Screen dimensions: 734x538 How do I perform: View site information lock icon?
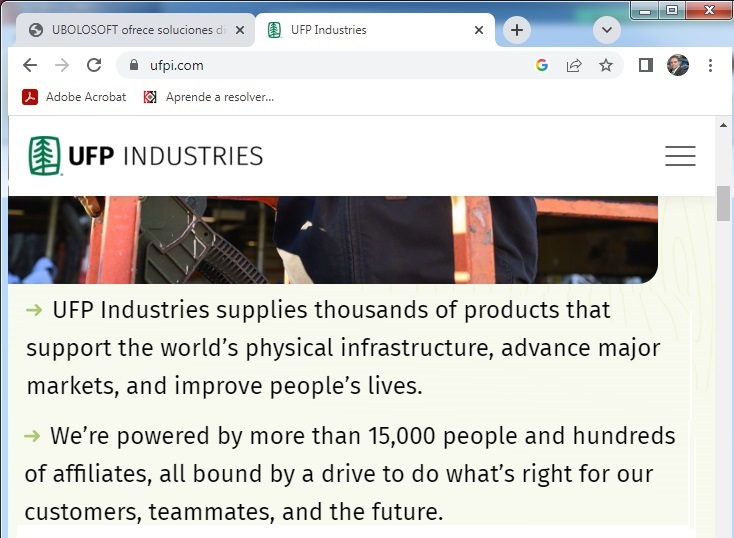pyautogui.click(x=133, y=65)
